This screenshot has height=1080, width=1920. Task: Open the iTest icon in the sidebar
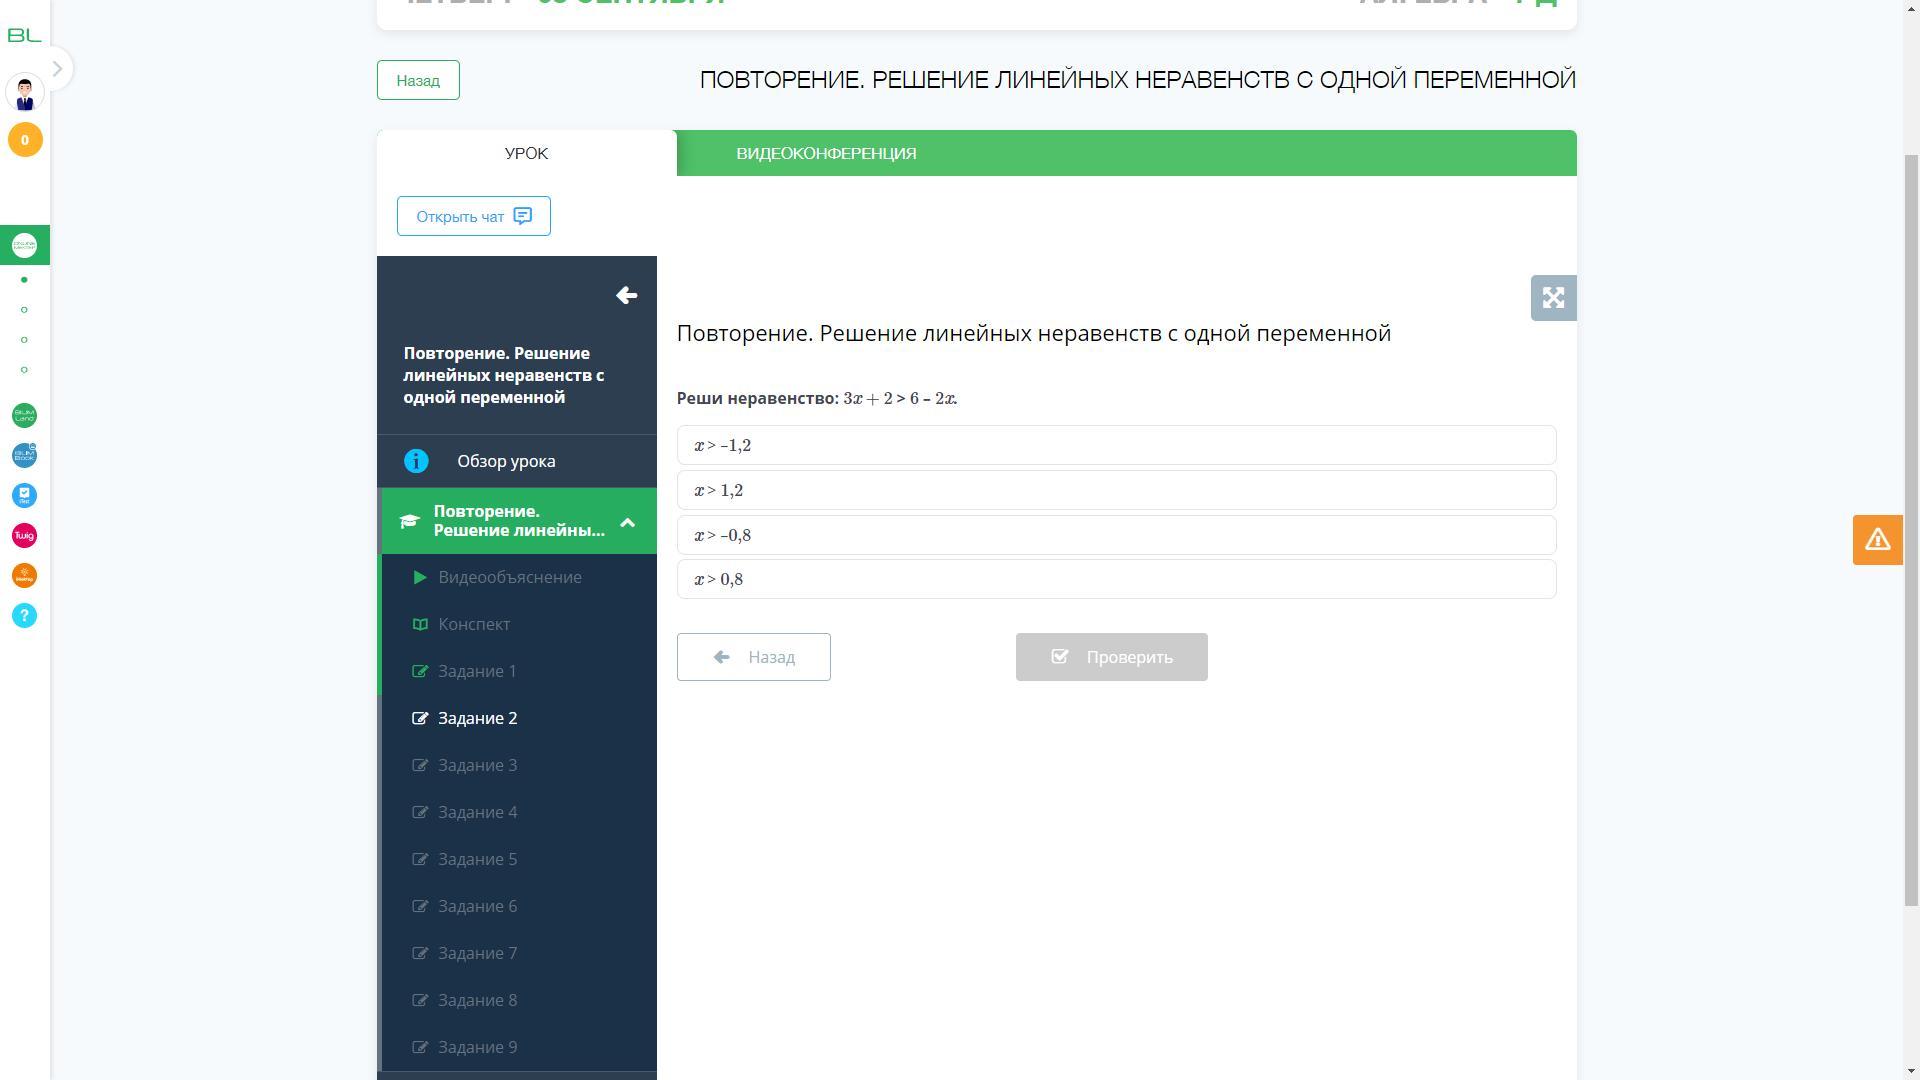[x=24, y=496]
